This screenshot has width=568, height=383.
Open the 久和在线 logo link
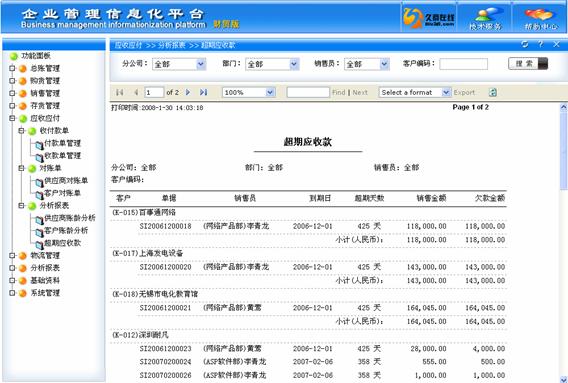(429, 18)
